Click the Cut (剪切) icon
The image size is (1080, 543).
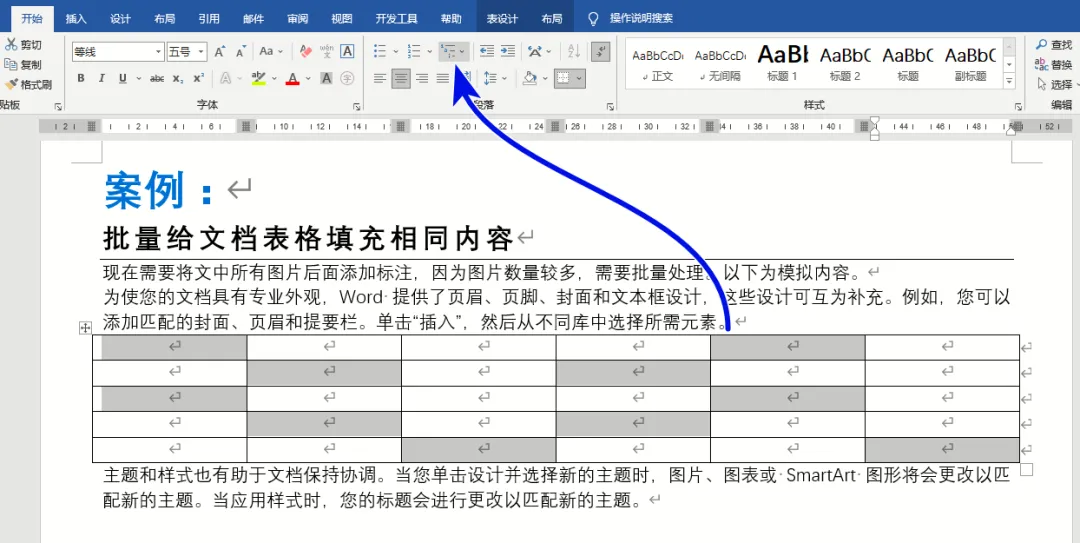[x=11, y=45]
